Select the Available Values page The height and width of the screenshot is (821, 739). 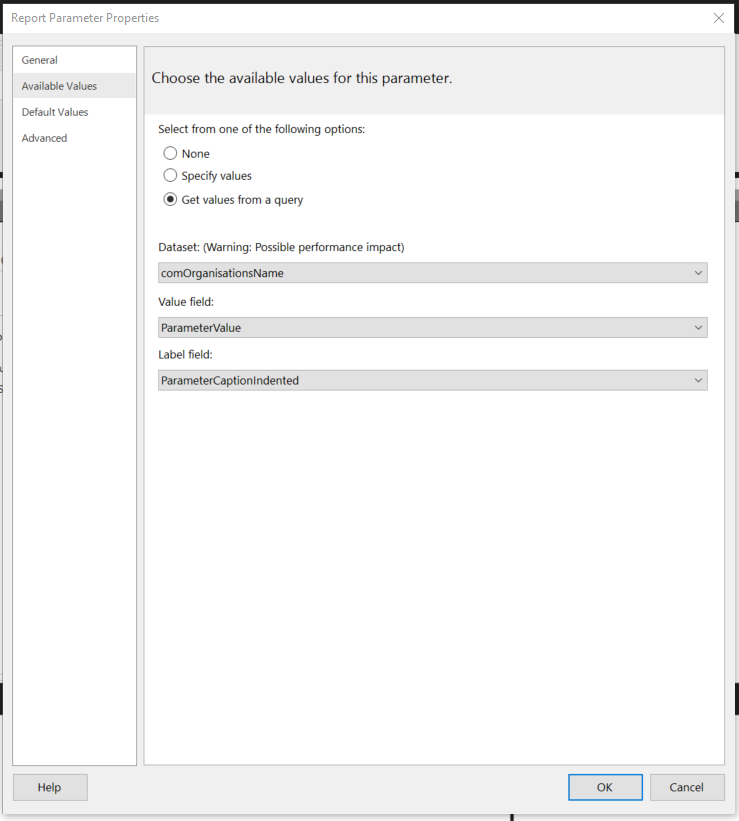click(x=74, y=86)
